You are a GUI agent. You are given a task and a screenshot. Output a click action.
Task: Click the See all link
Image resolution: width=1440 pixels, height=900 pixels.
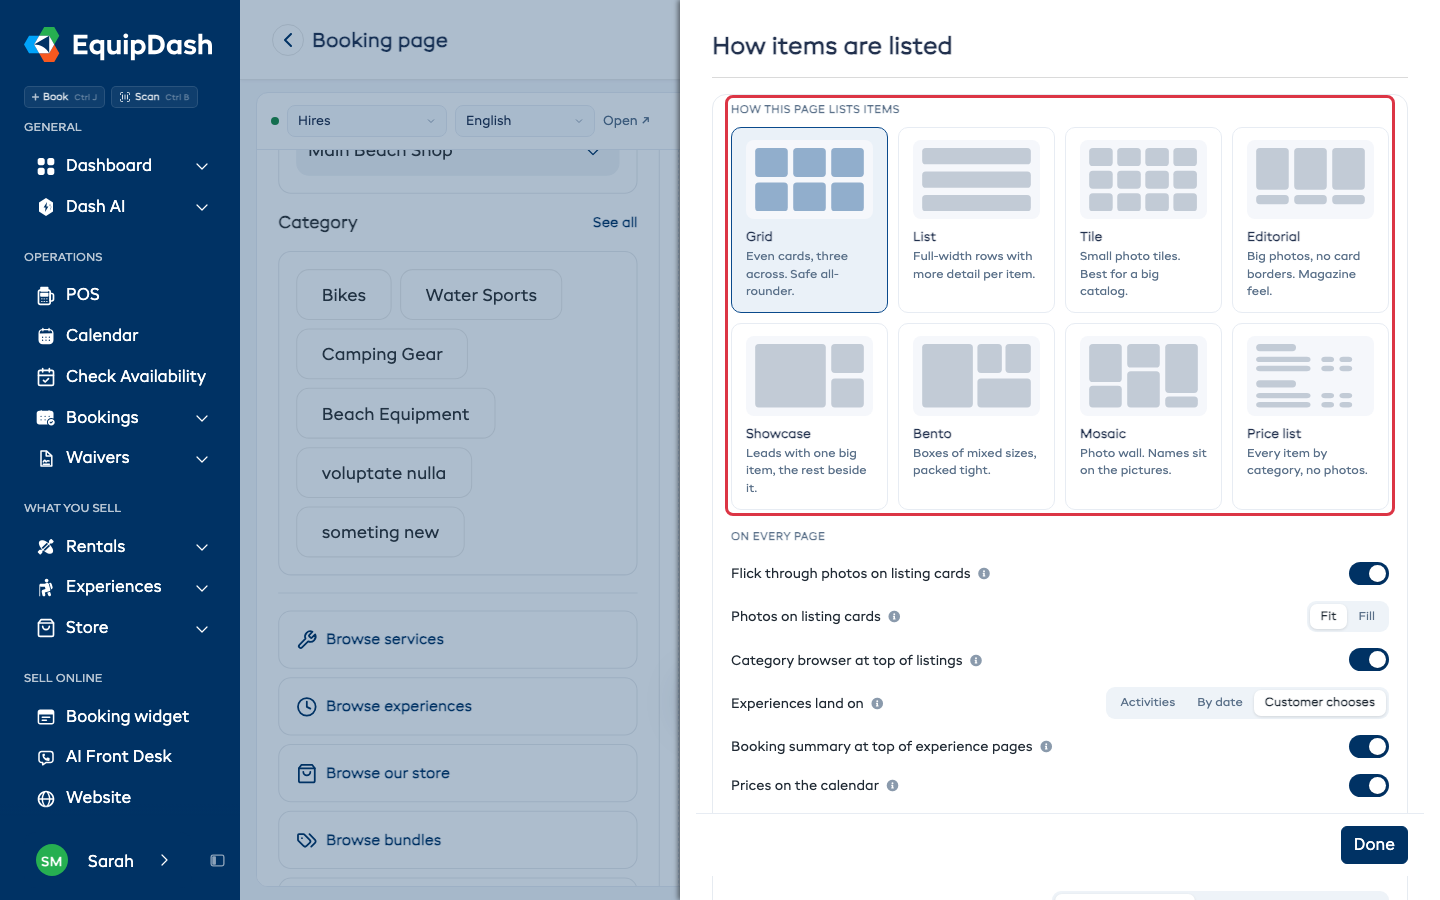point(615,223)
